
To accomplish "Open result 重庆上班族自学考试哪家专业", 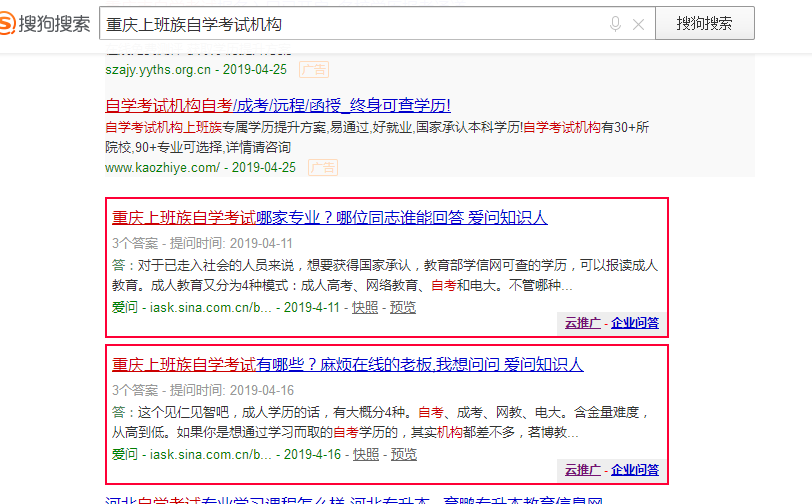I will tap(329, 218).
